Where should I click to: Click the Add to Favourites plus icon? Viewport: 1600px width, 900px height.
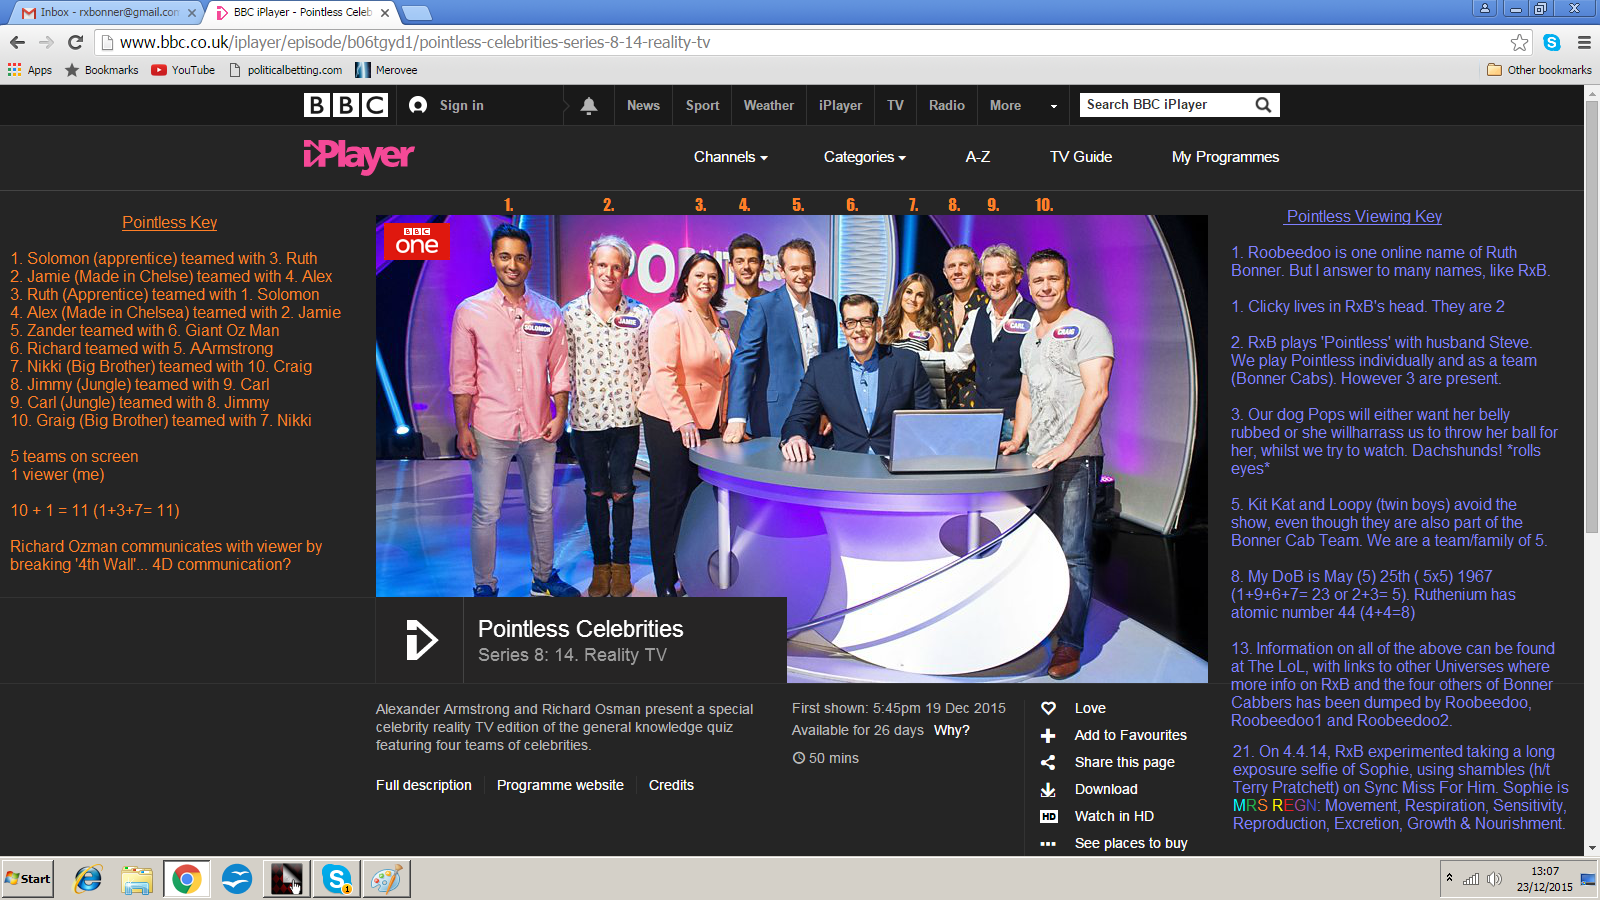coord(1048,735)
